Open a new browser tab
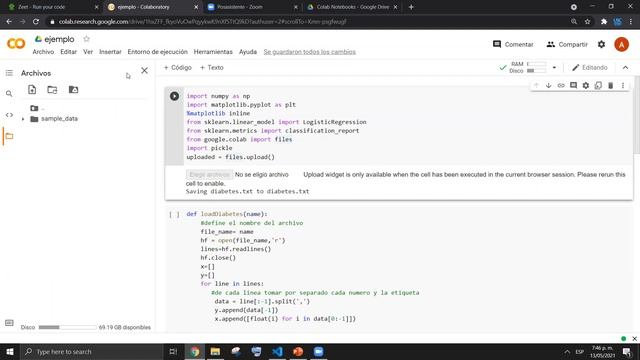 411,7
